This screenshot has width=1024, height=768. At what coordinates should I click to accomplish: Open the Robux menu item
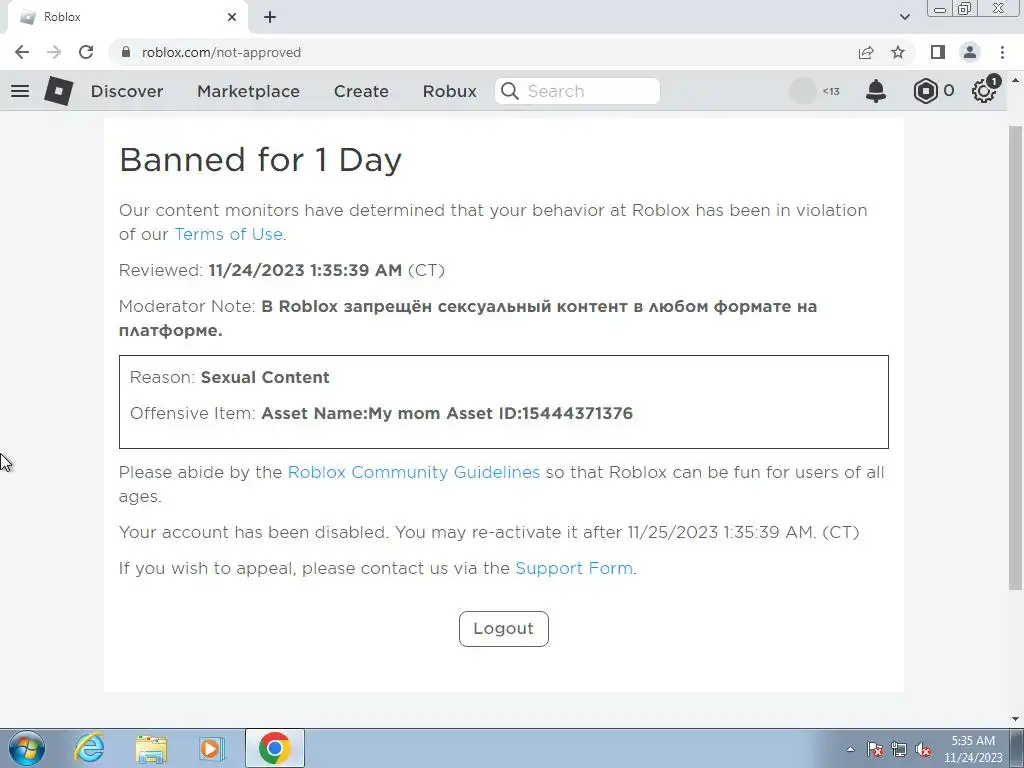coord(449,91)
